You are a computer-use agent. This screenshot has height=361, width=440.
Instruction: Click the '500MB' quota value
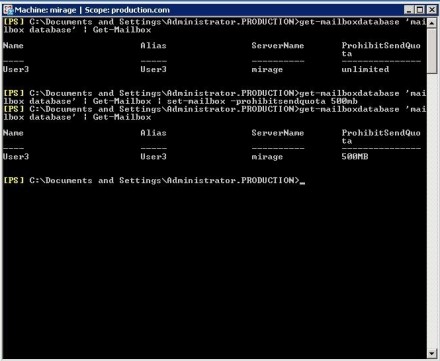(x=355, y=156)
